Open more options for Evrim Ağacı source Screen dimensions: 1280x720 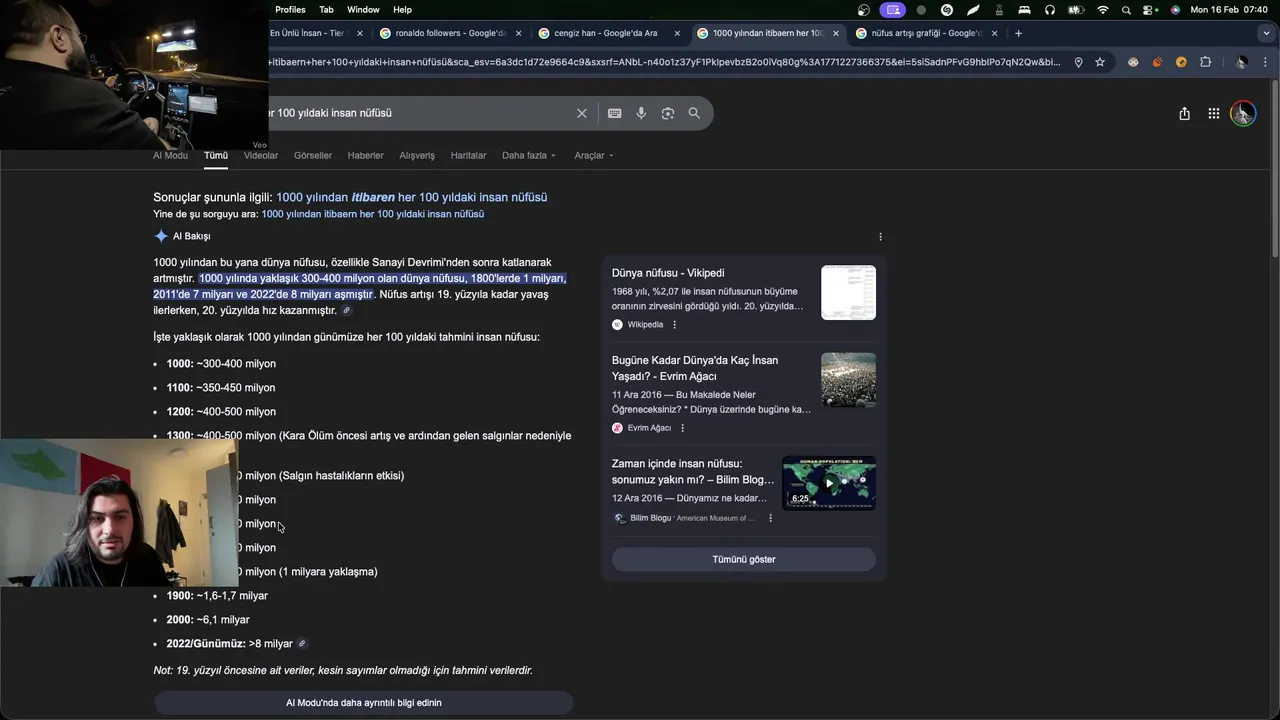click(683, 428)
